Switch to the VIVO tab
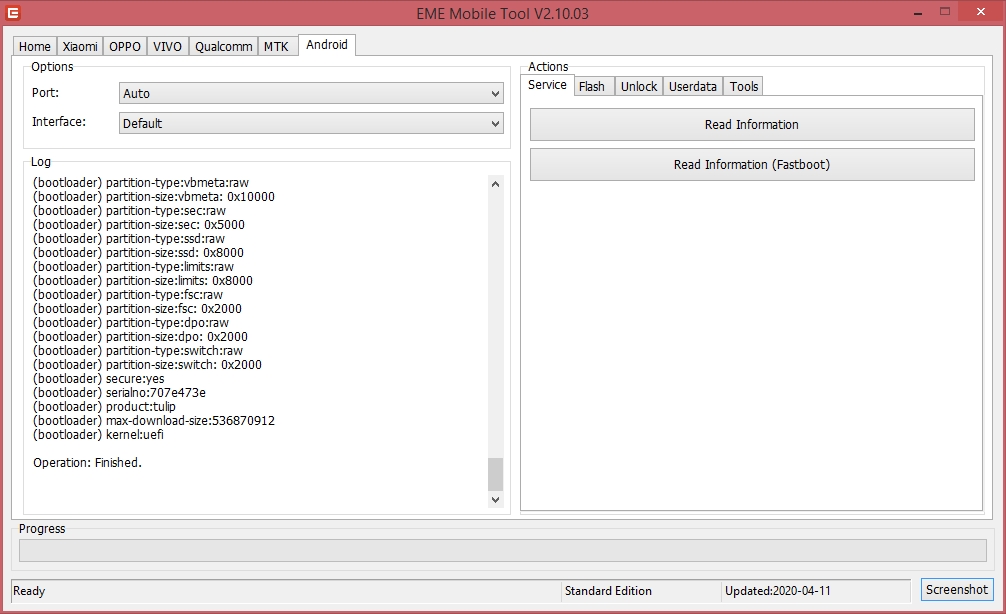 pyautogui.click(x=167, y=46)
